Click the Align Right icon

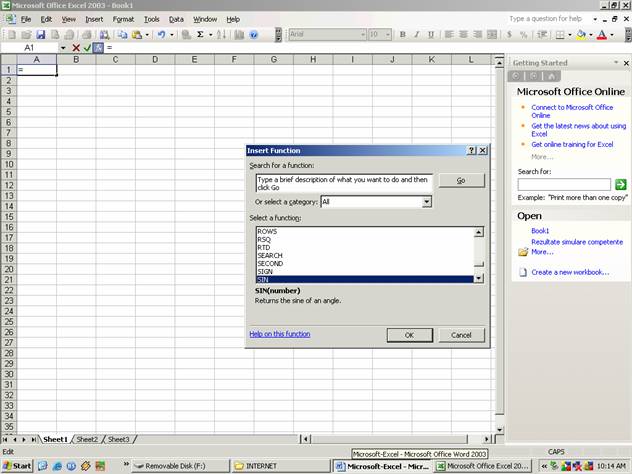pyautogui.click(x=478, y=35)
